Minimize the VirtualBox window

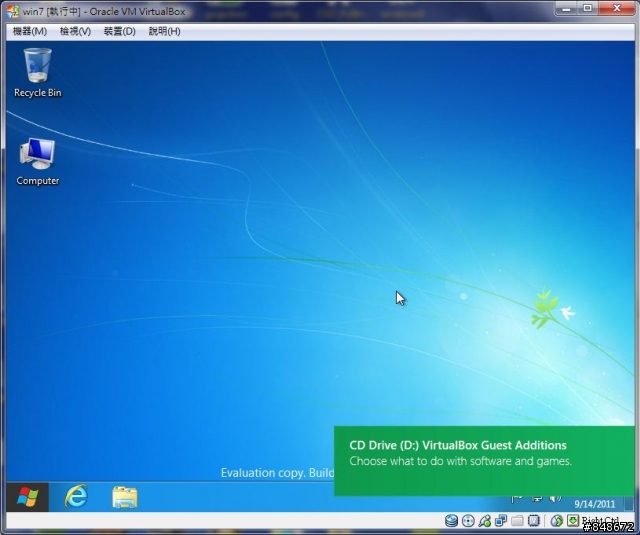[566, 8]
